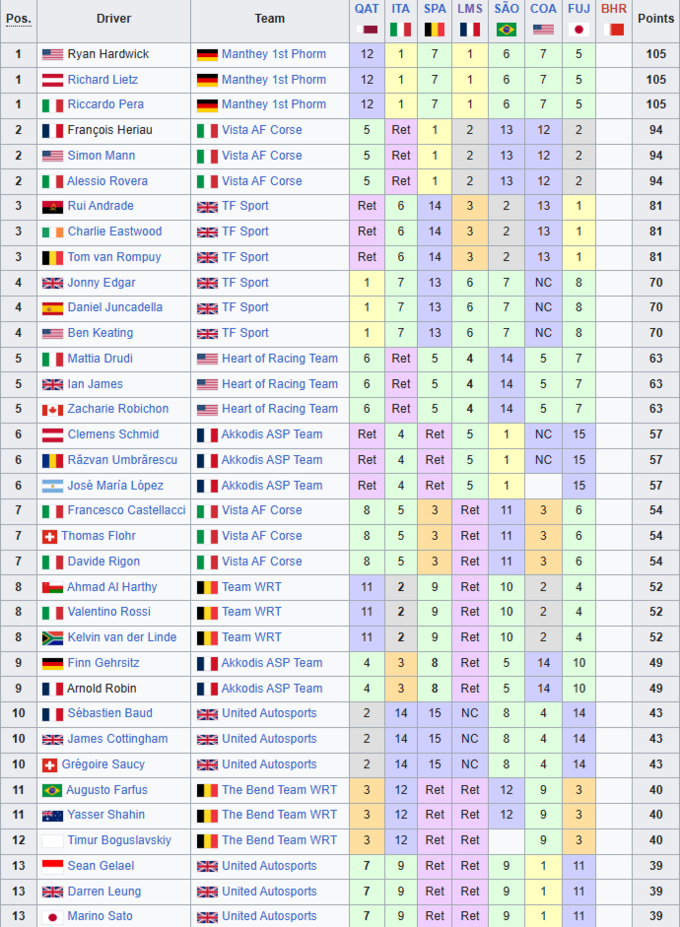Open Team WRT link in Valentino Rossi row

(251, 612)
